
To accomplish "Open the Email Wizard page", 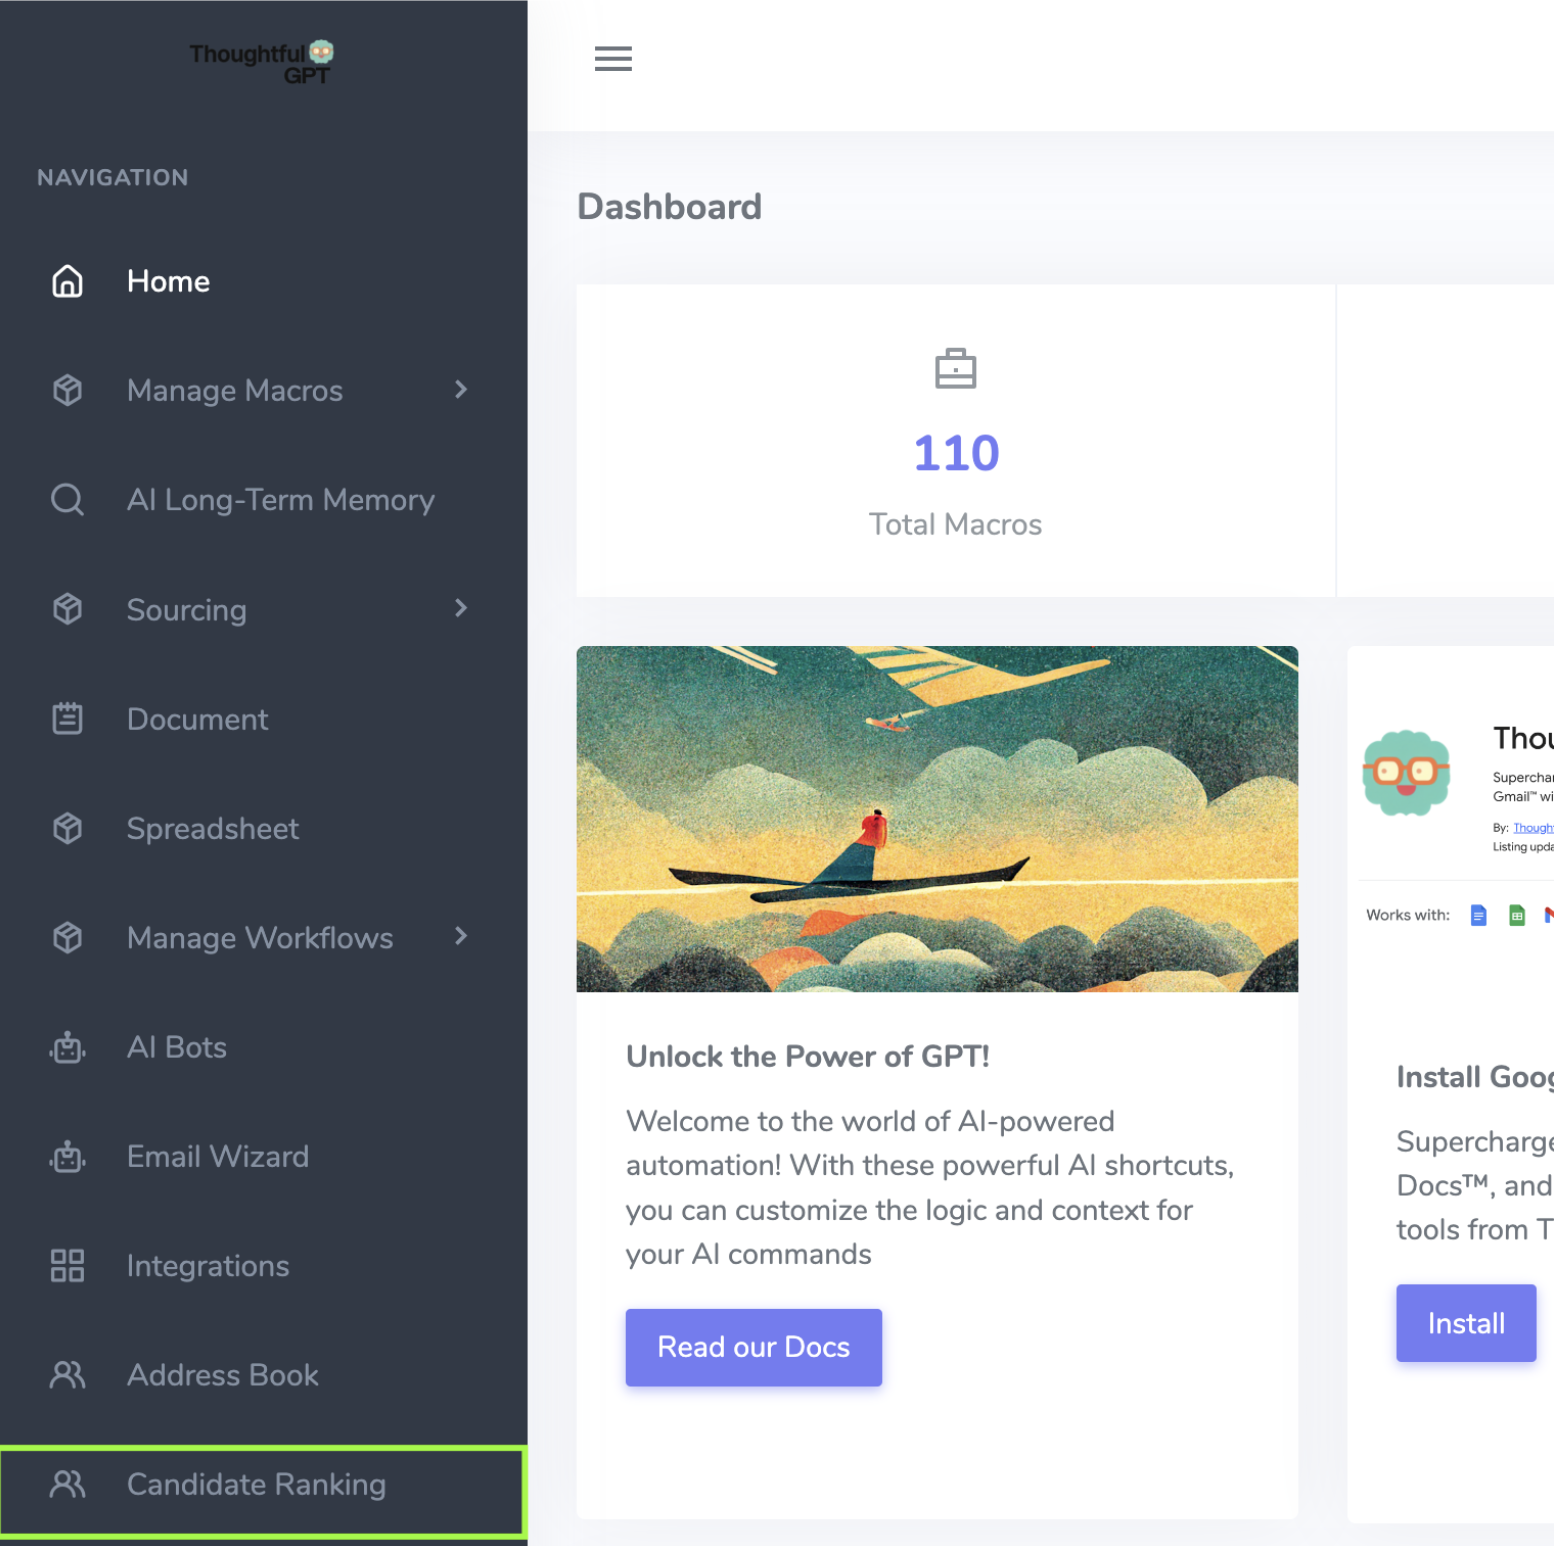I will (x=264, y=1156).
